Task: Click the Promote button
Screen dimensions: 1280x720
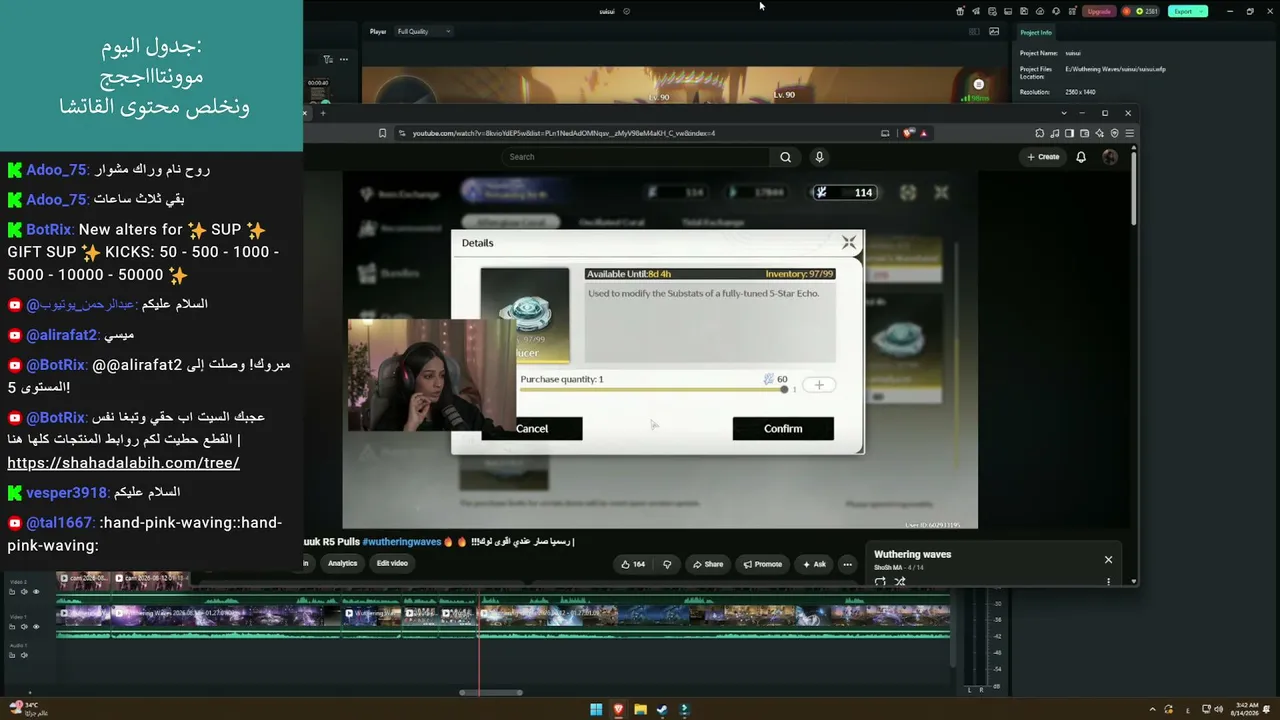Action: 762,564
